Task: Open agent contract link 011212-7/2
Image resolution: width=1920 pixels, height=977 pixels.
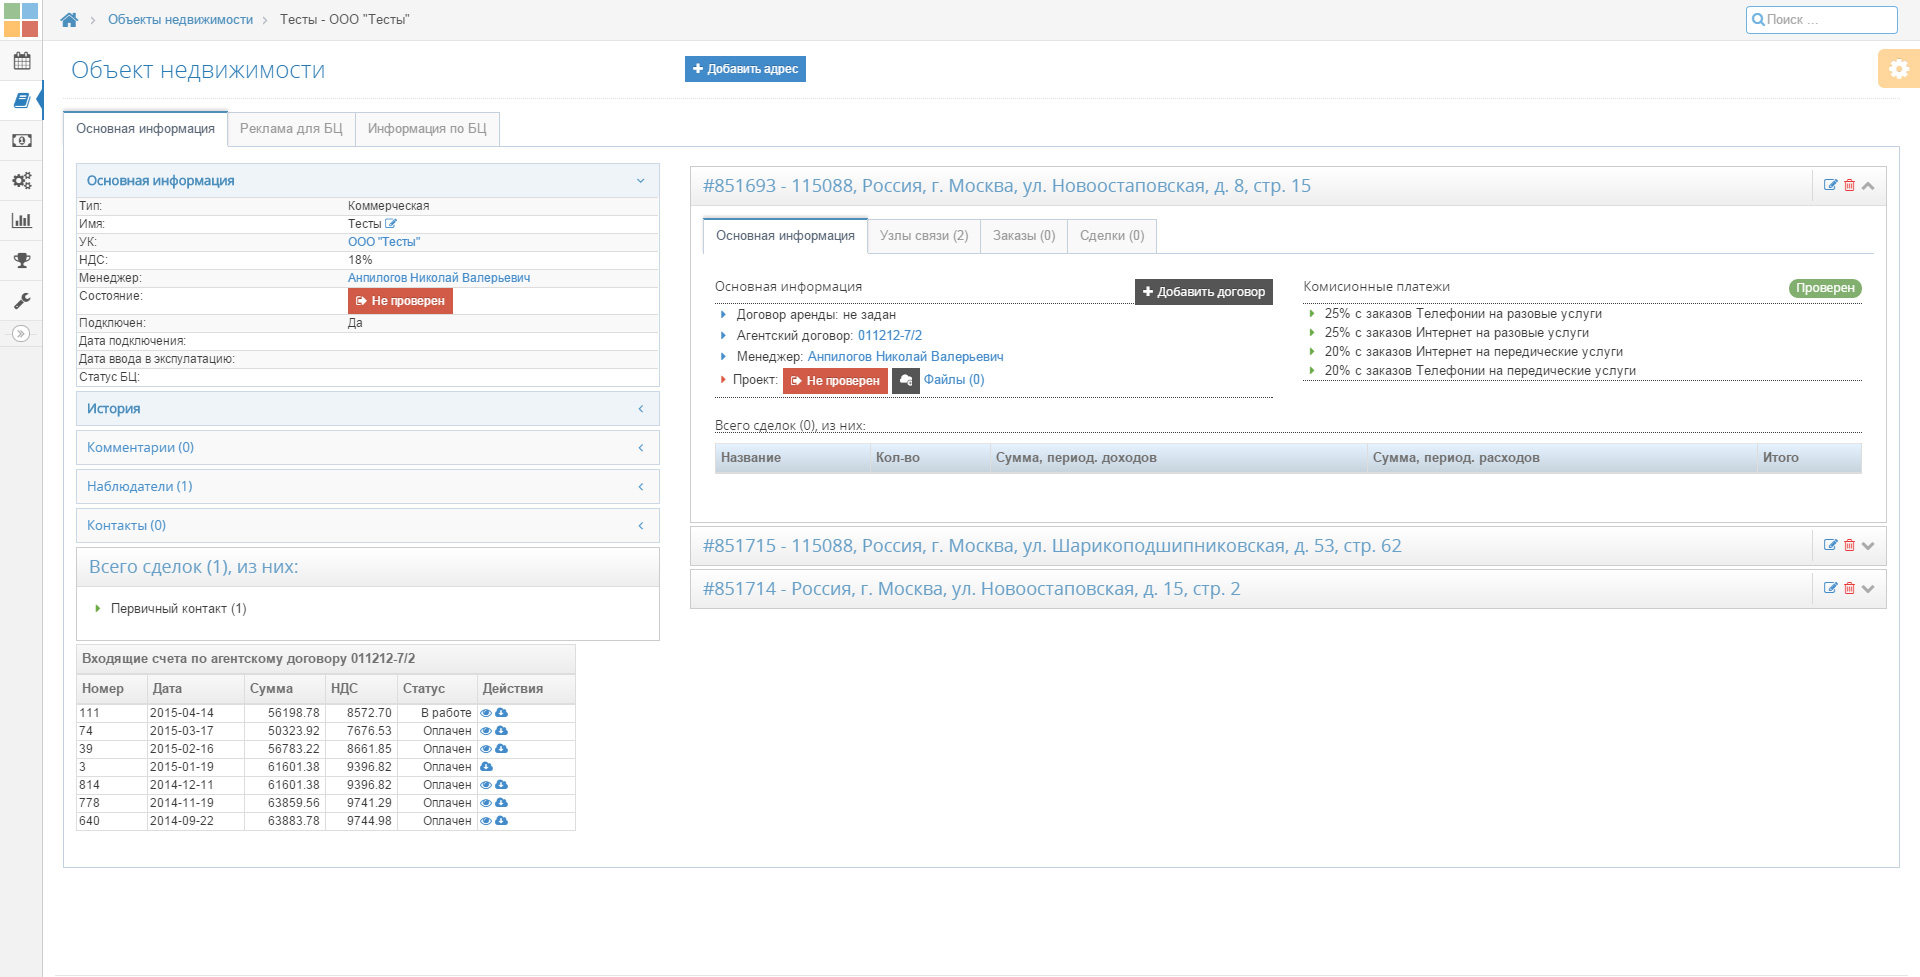Action: pyautogui.click(x=889, y=336)
